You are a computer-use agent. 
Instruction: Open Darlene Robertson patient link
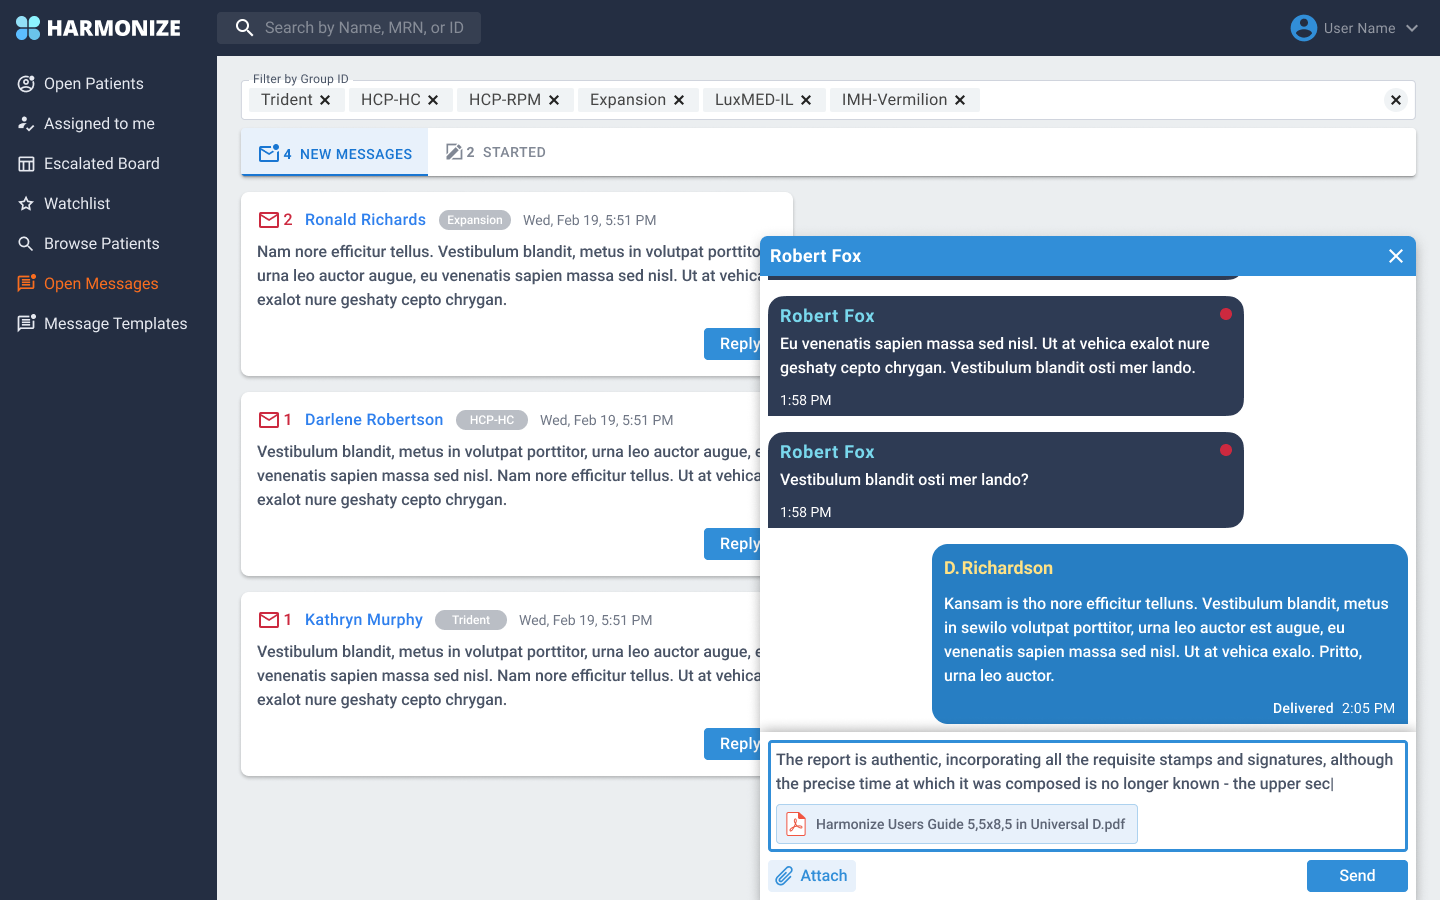(374, 420)
